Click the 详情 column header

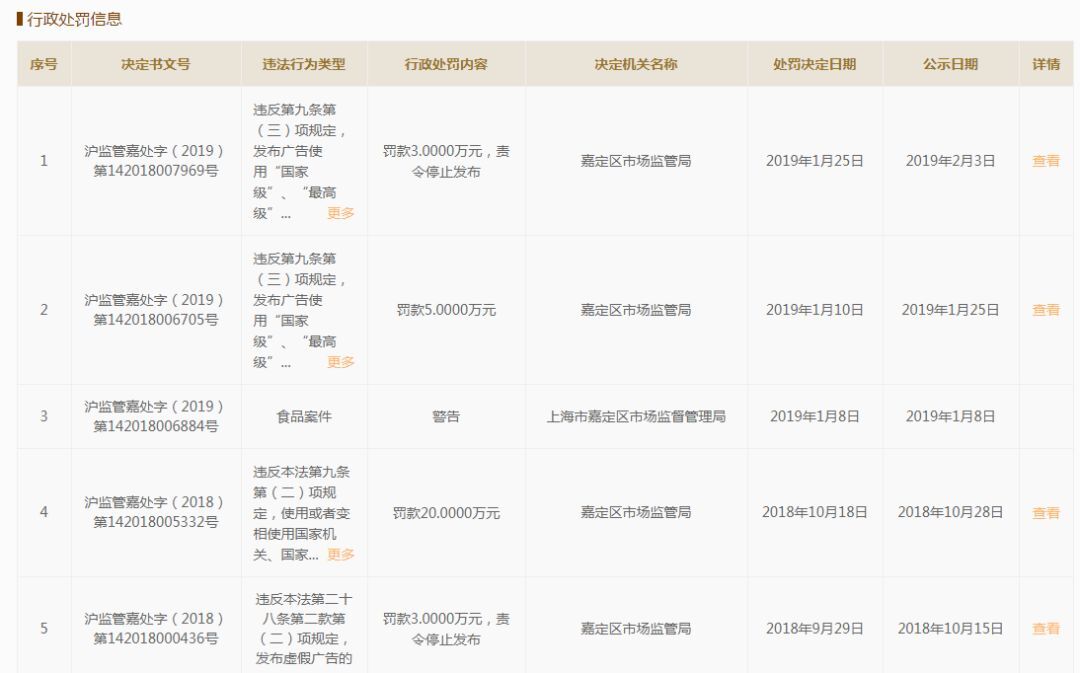(1046, 64)
